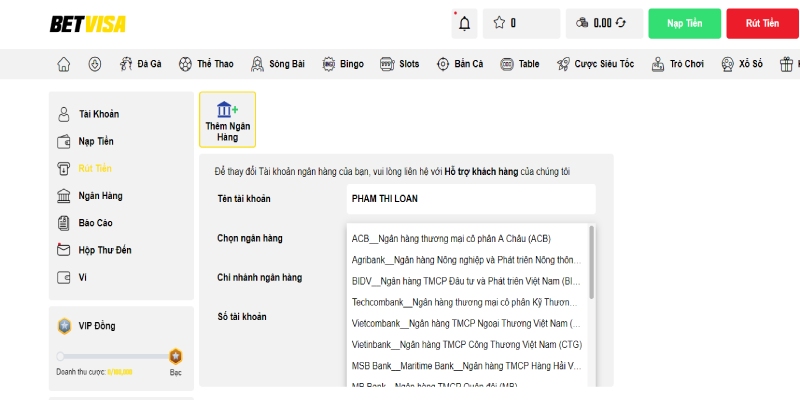800x400 pixels.
Task: Click the Rút Tiền ATM icon
Action: coord(64,169)
